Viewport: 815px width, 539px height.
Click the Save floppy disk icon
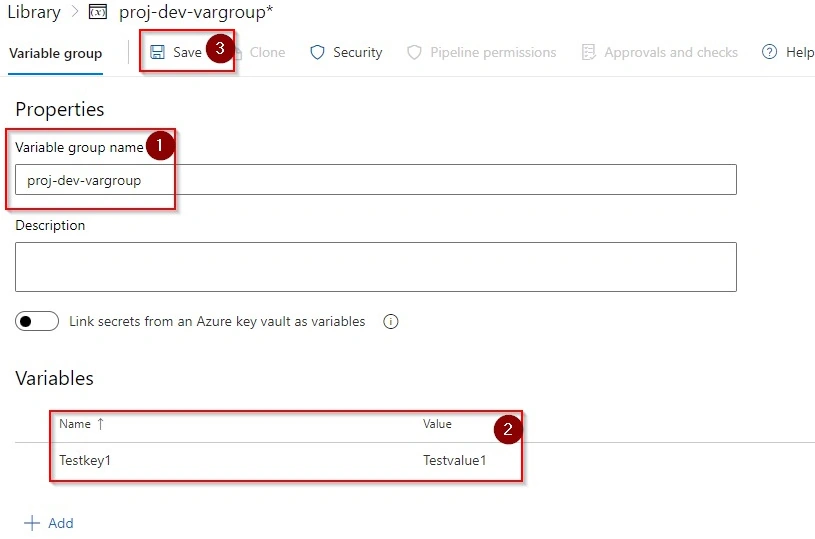[x=157, y=52]
